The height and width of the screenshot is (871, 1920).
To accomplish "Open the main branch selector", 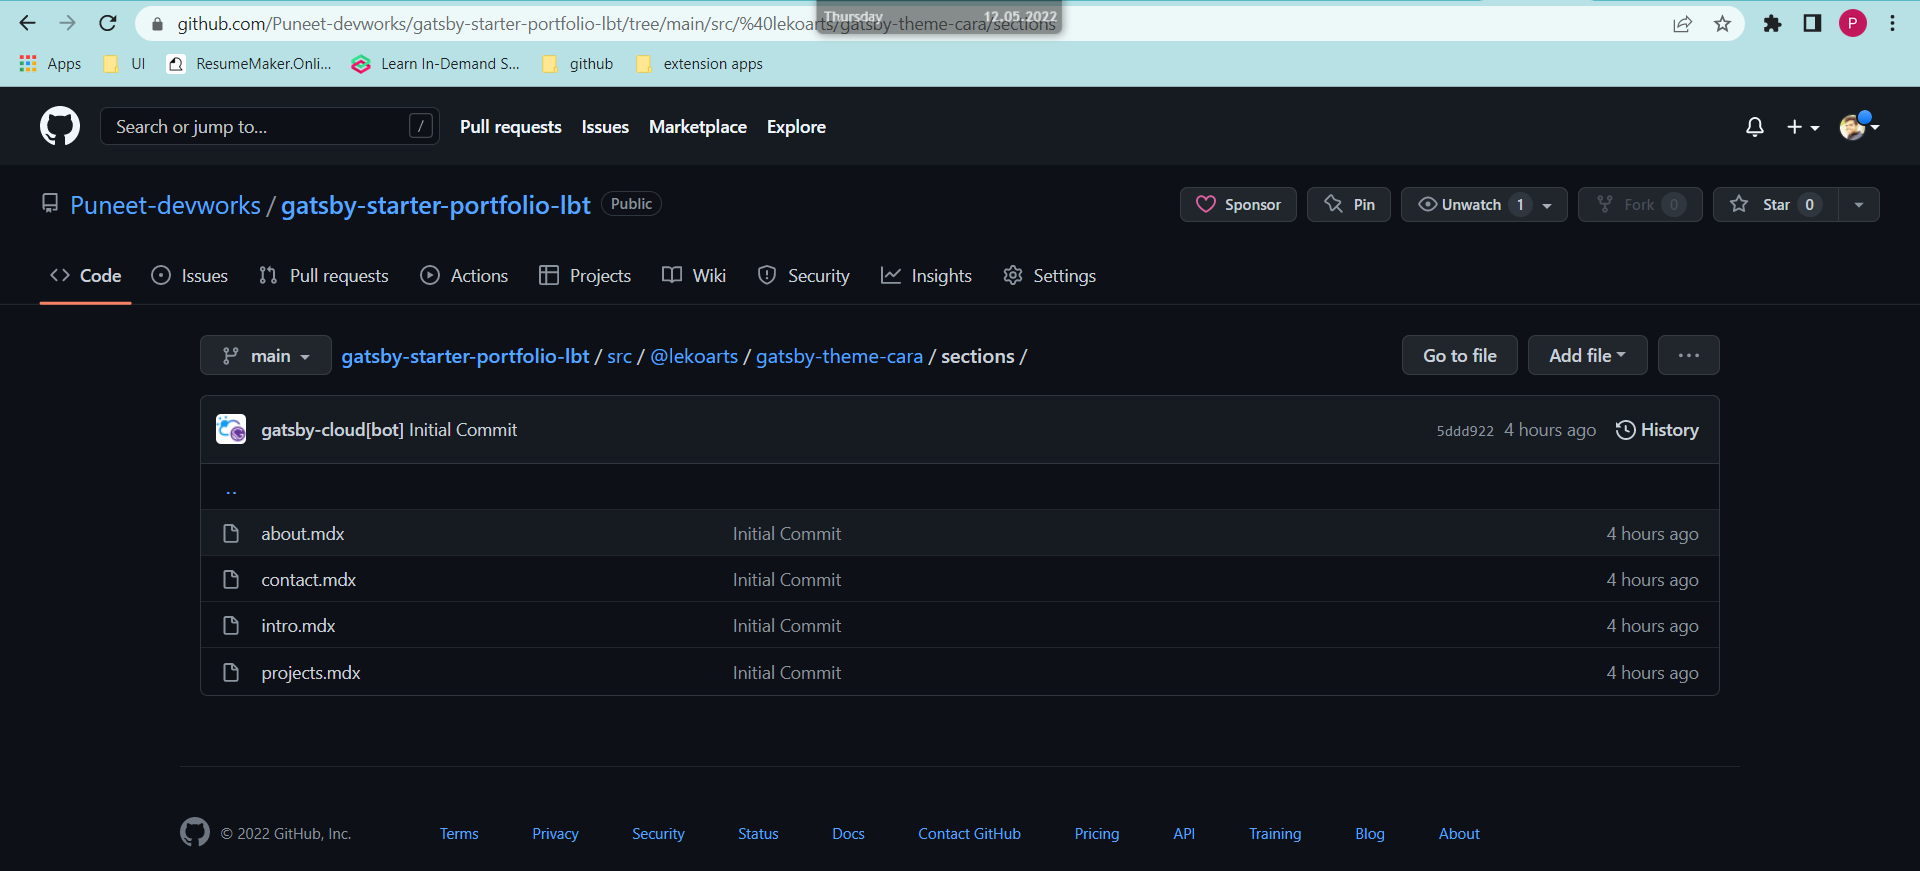I will (x=266, y=355).
